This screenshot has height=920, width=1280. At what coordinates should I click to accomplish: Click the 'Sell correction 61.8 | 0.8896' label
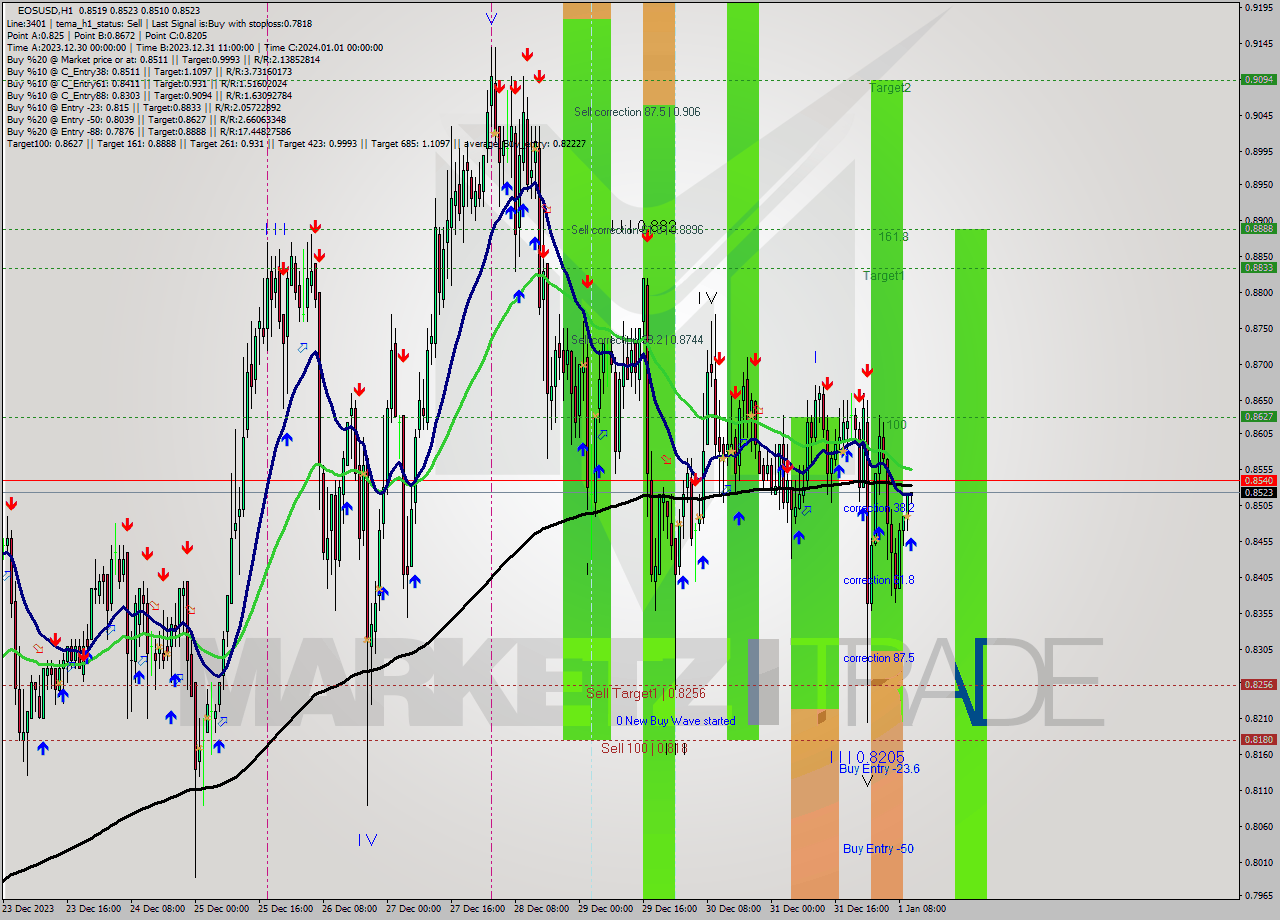tap(637, 230)
